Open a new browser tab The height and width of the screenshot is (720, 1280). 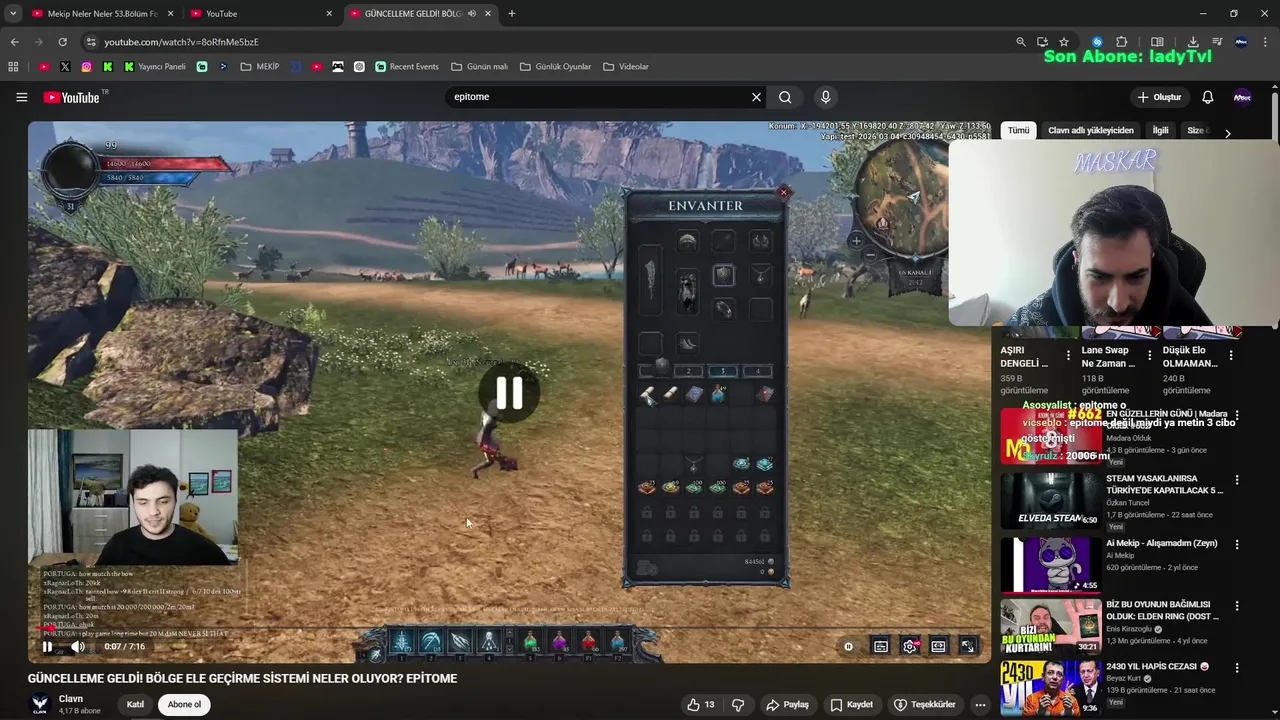512,14
